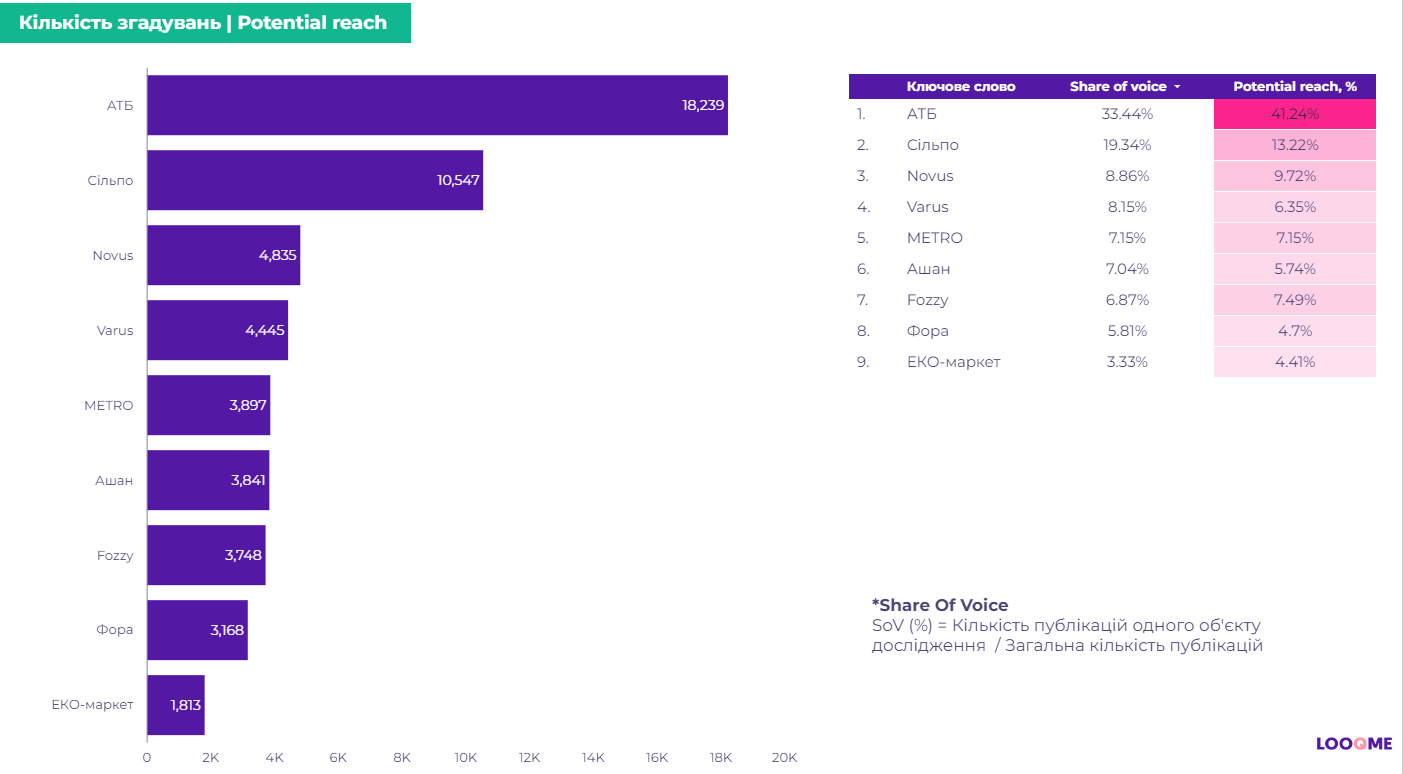Select the Сільпо bar showing 10,547
This screenshot has height=774, width=1403.
coord(315,180)
